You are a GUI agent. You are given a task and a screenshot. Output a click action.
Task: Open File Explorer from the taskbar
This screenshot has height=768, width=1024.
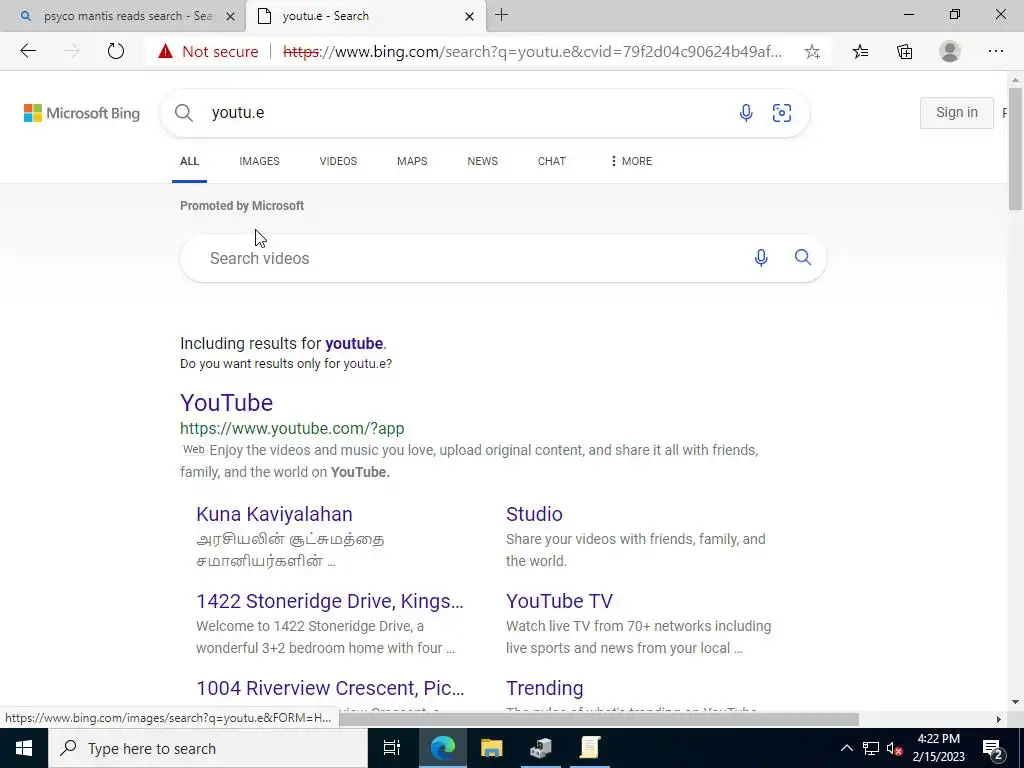[491, 748]
